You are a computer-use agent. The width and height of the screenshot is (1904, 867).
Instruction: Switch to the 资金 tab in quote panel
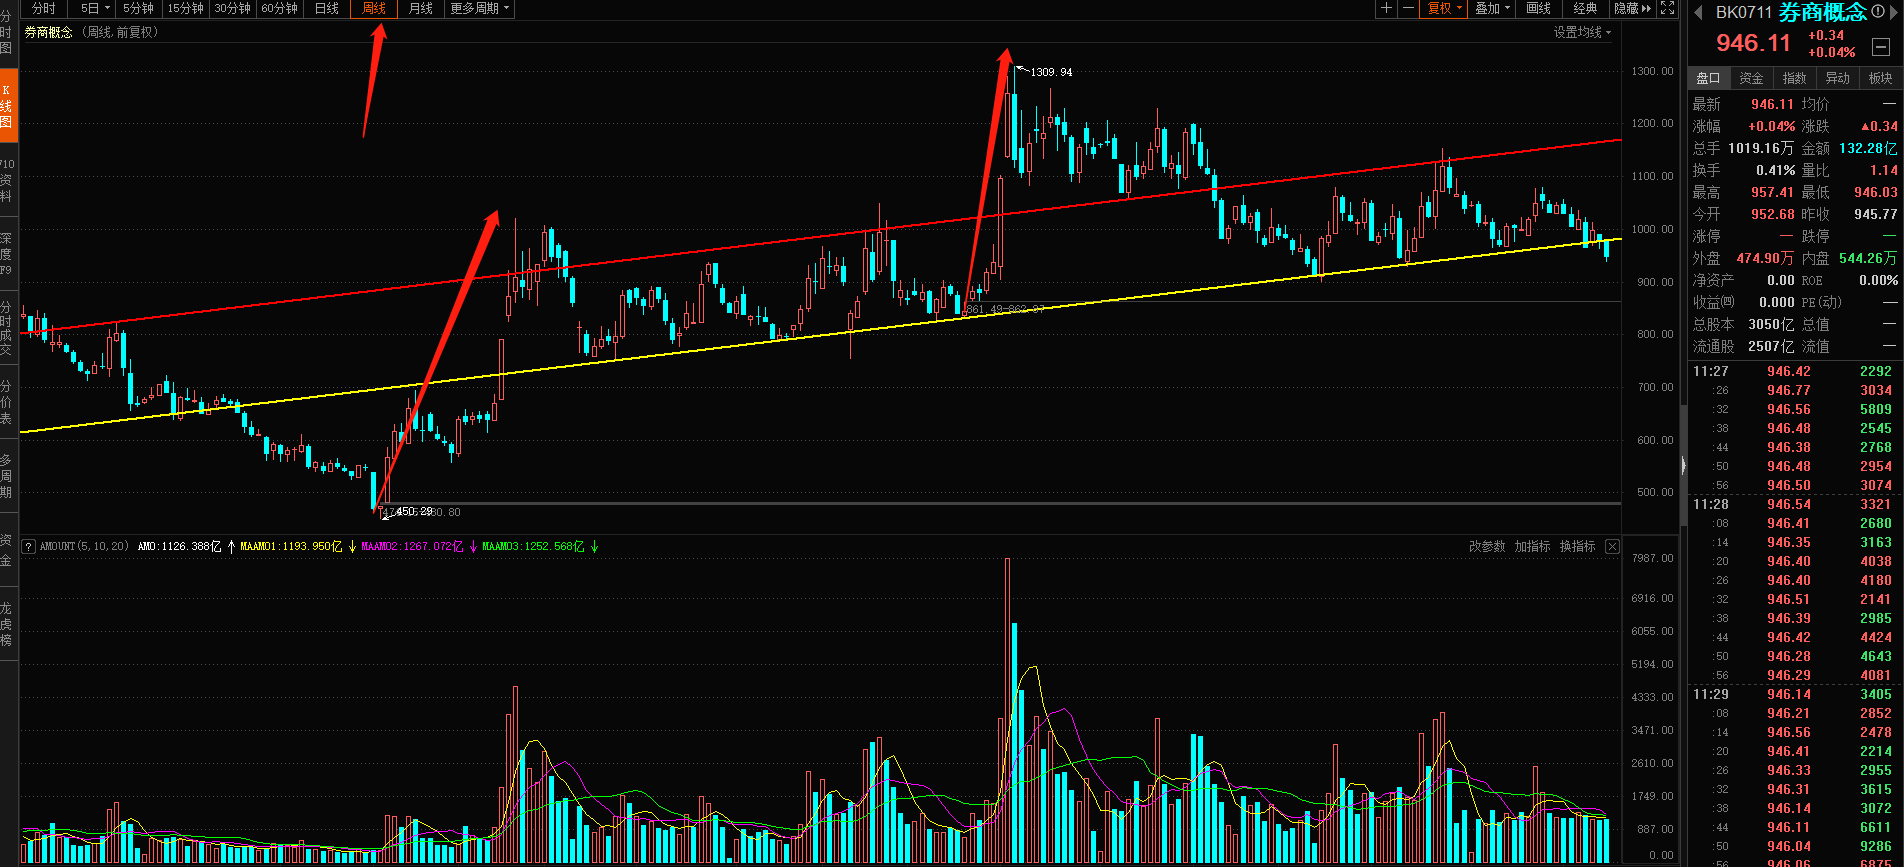pos(1752,78)
